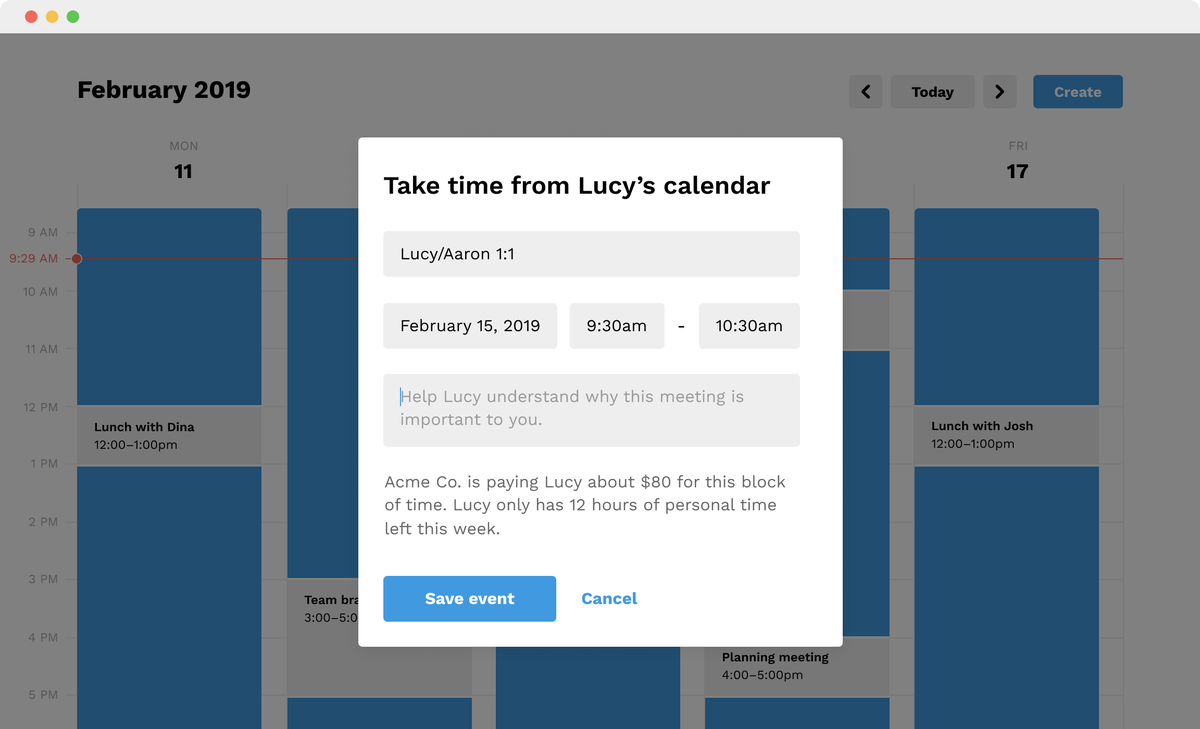Viewport: 1200px width, 729px height.
Task: Go to previous week with left chevron
Action: [866, 92]
